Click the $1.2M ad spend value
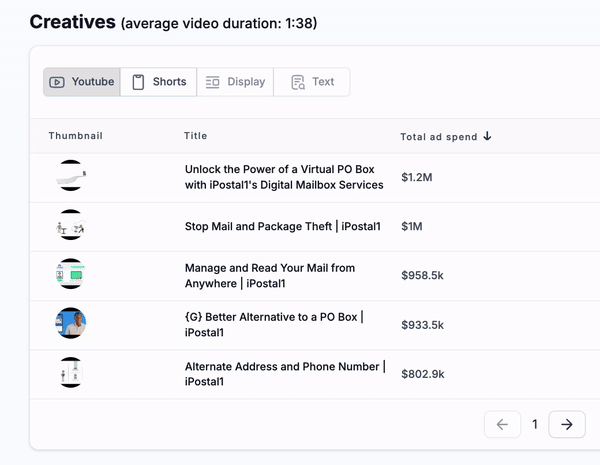The height and width of the screenshot is (465, 600). pos(417,177)
